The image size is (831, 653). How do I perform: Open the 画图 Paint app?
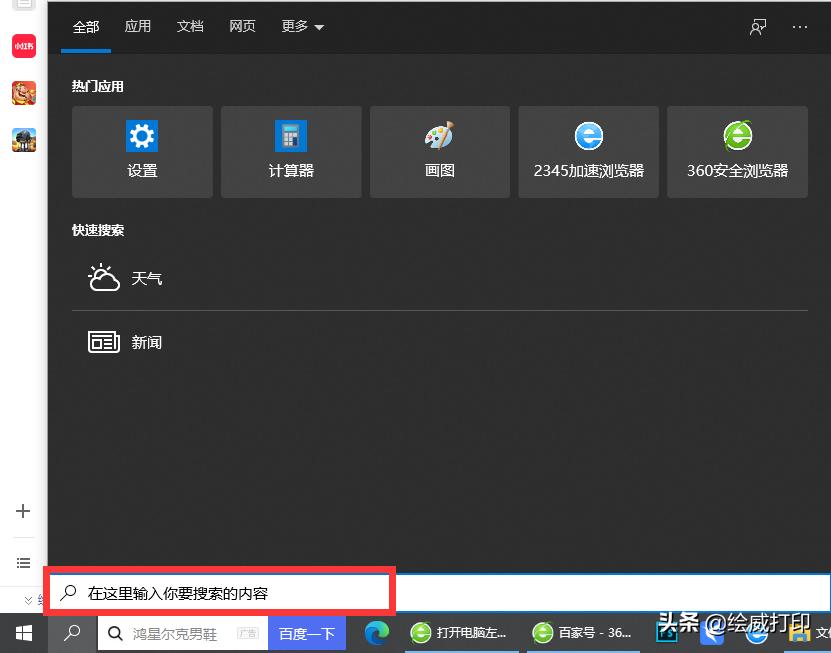439,151
